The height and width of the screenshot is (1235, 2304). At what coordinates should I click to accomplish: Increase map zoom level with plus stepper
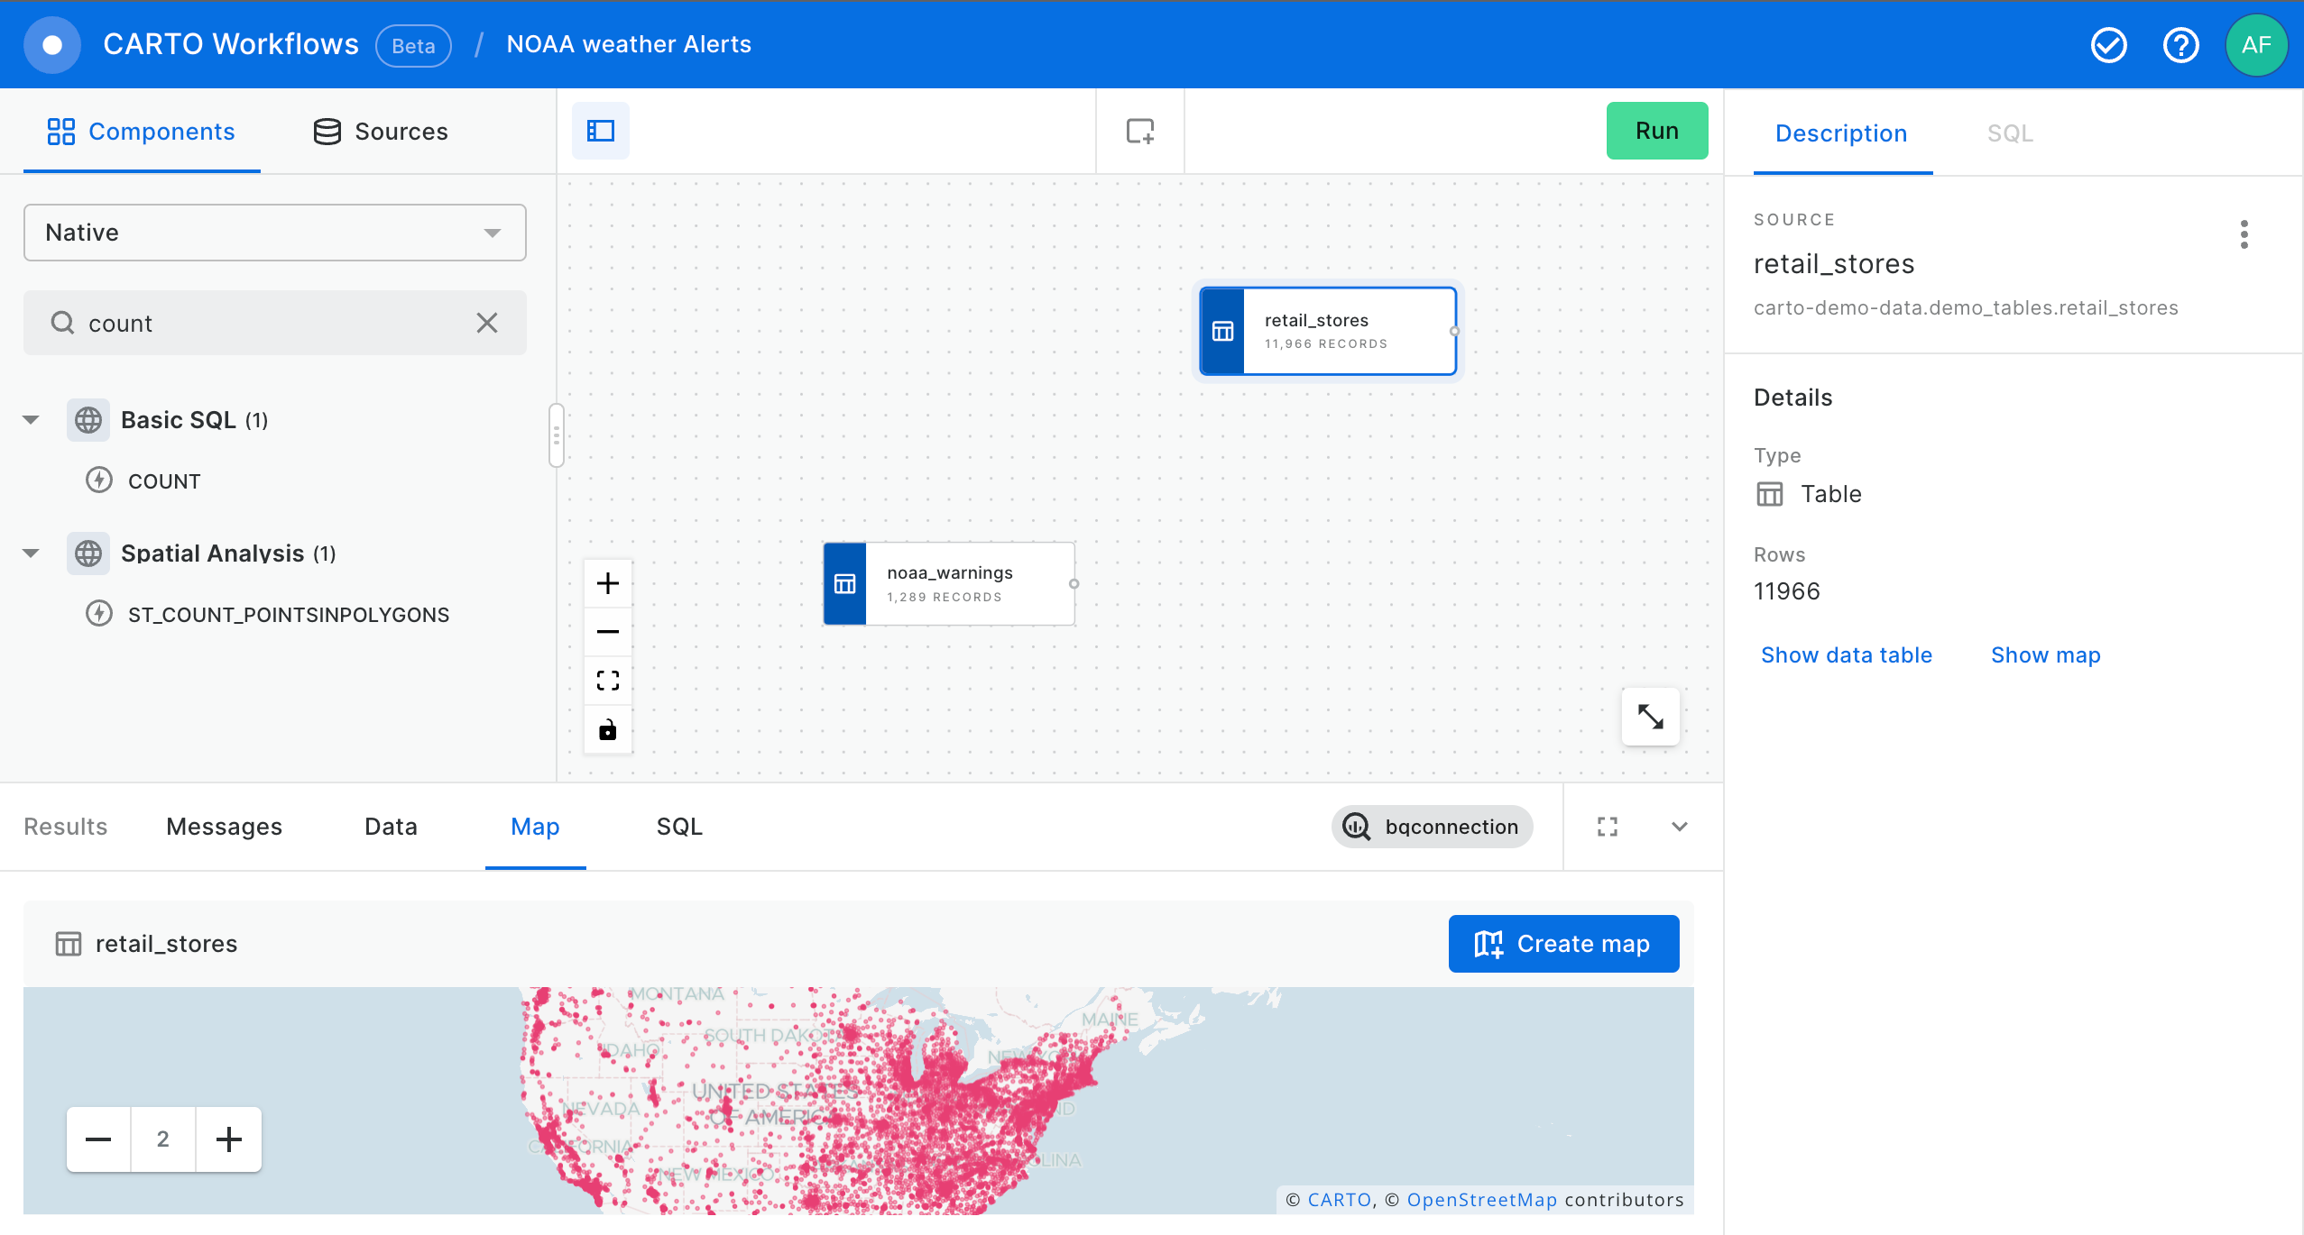tap(229, 1139)
